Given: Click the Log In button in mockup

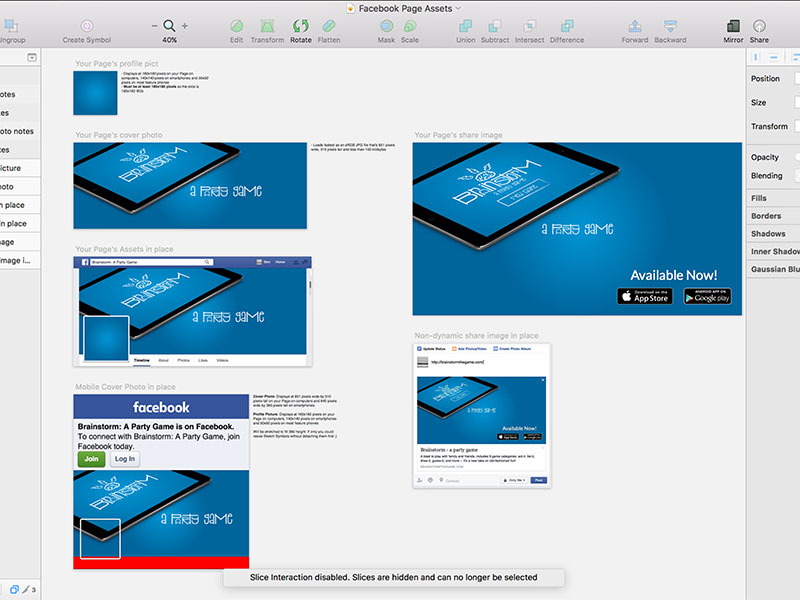Looking at the screenshot, I should tap(124, 459).
